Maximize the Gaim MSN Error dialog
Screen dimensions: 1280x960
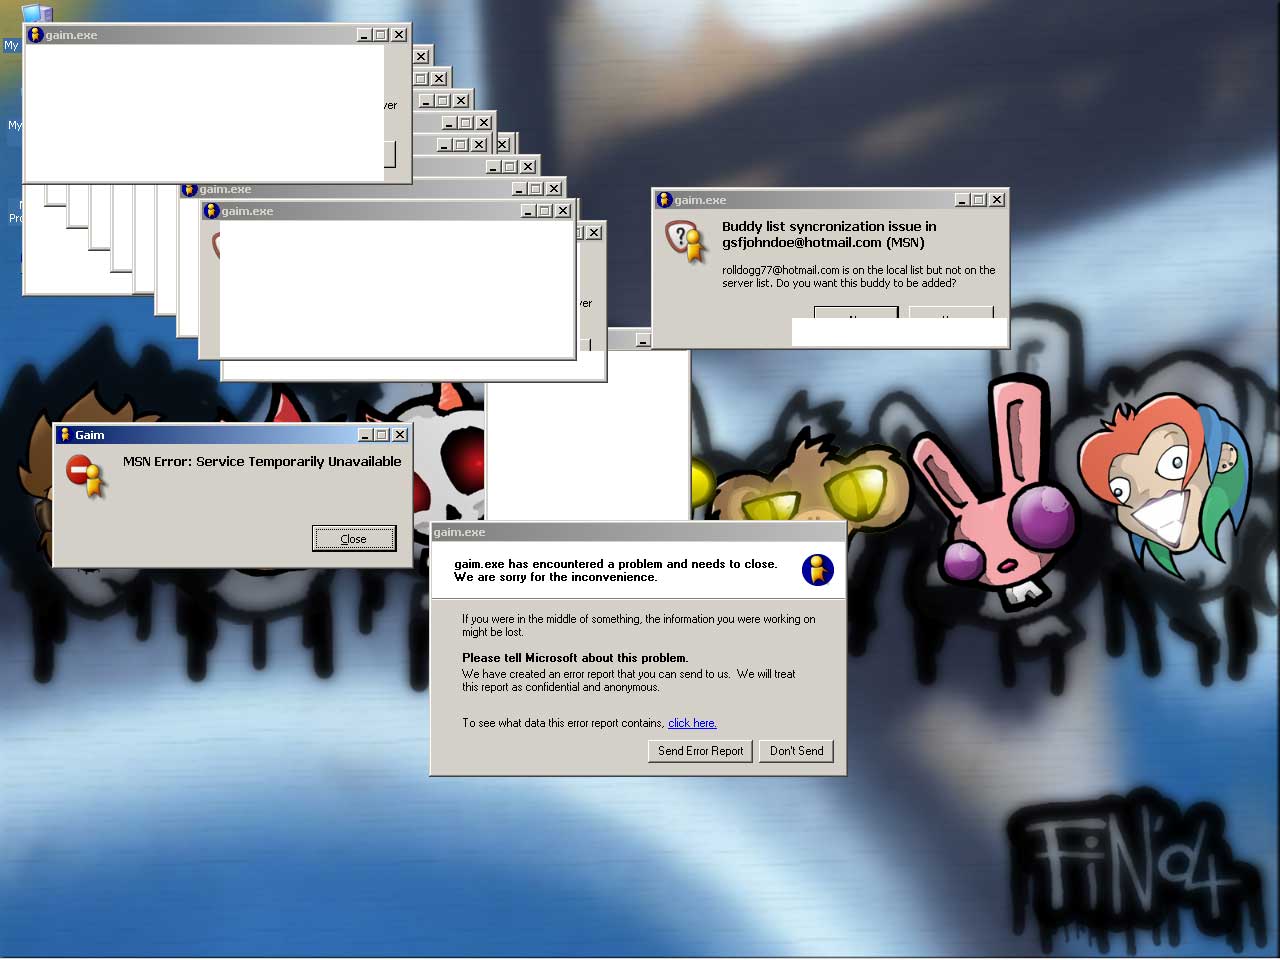click(381, 435)
